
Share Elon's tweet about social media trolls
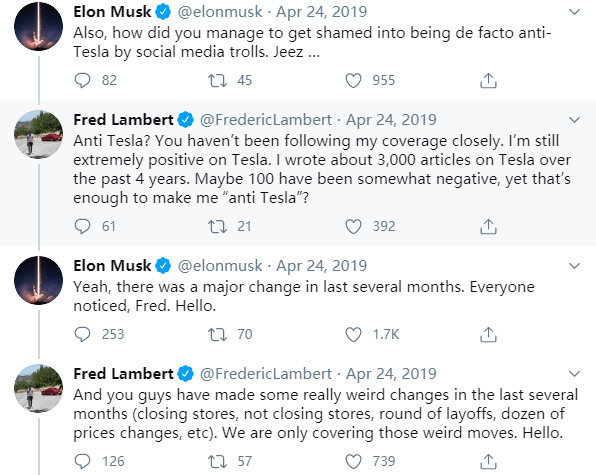click(488, 81)
